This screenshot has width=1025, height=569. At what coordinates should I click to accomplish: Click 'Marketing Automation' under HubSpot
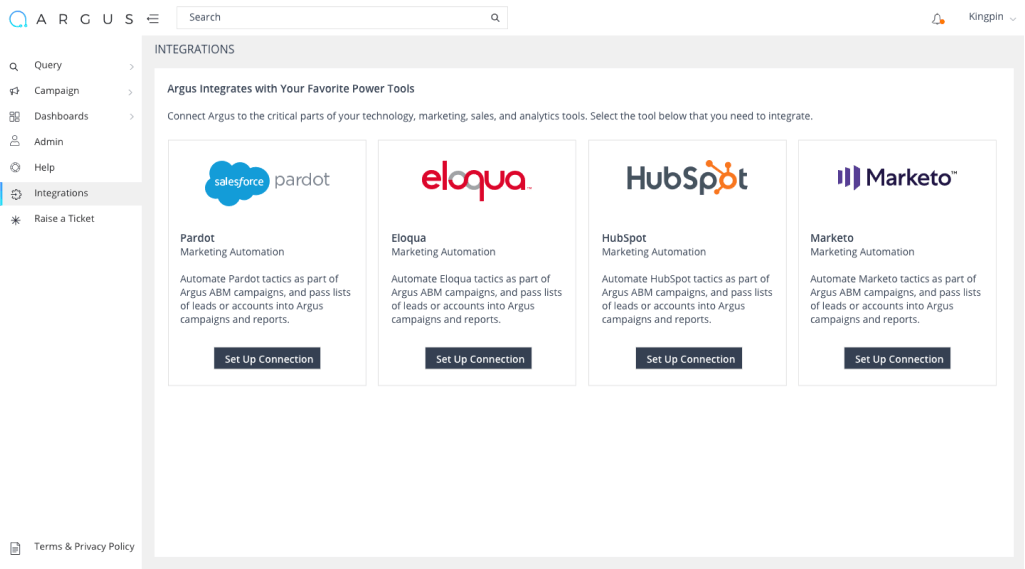pos(654,252)
